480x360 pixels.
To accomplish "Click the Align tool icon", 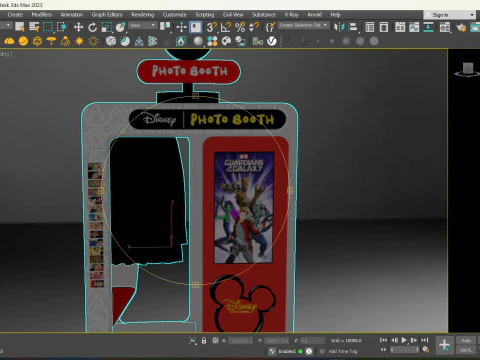I will pyautogui.click(x=353, y=27).
